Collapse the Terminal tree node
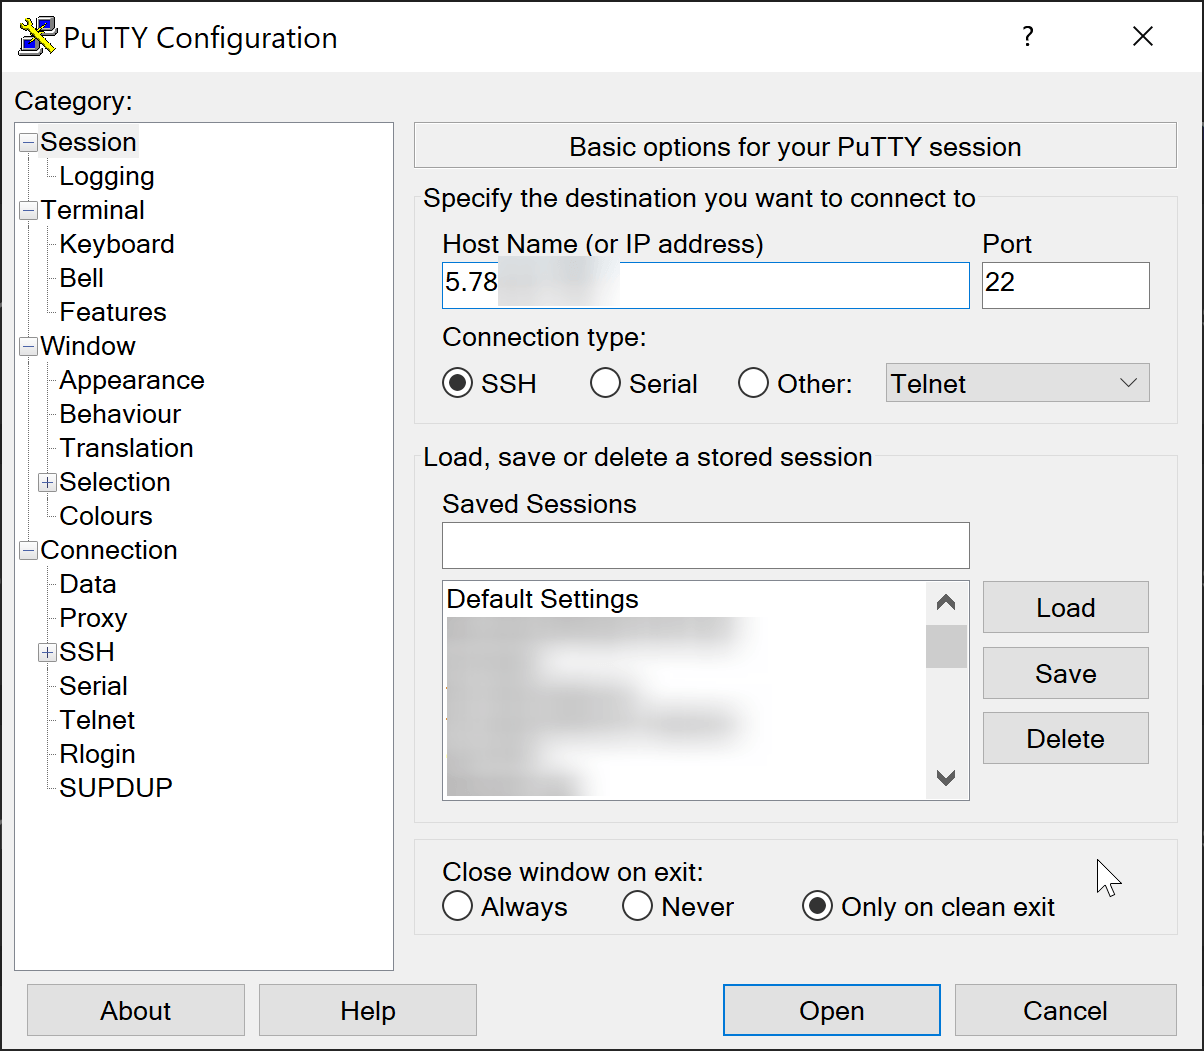Screen dimensions: 1204x1051 [28, 210]
